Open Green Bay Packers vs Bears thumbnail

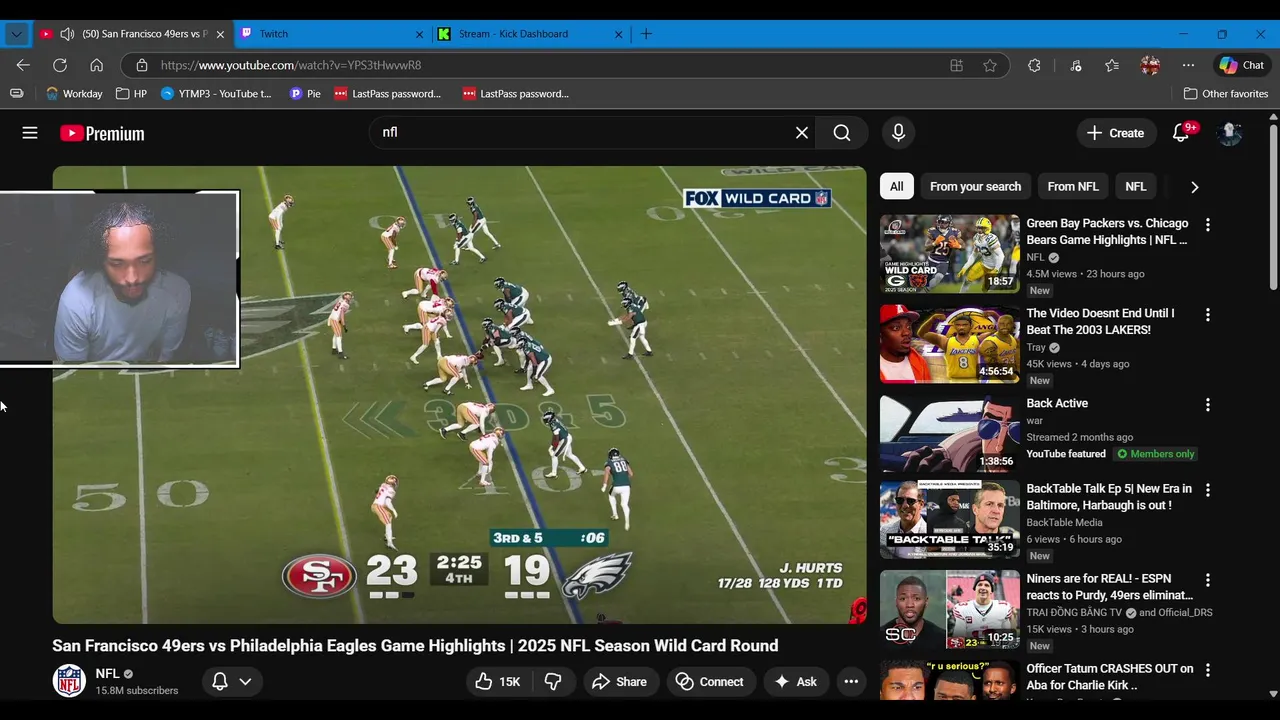click(949, 254)
